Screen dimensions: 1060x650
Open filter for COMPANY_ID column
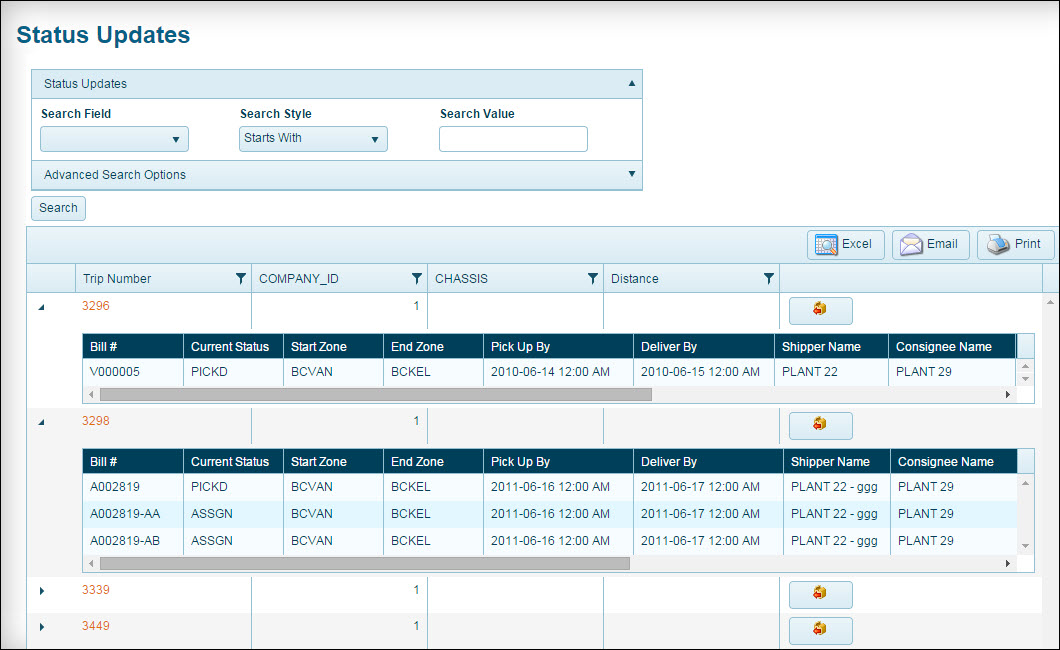tap(416, 279)
